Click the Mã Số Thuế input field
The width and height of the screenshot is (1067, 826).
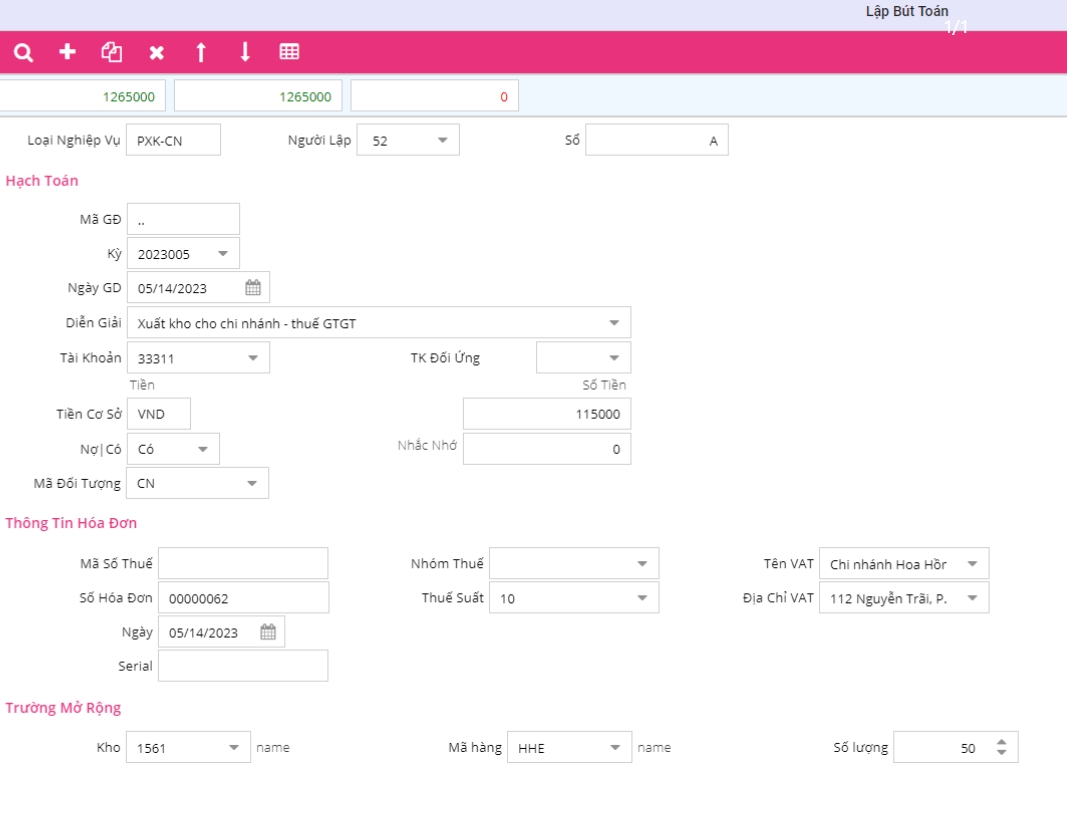point(243,564)
